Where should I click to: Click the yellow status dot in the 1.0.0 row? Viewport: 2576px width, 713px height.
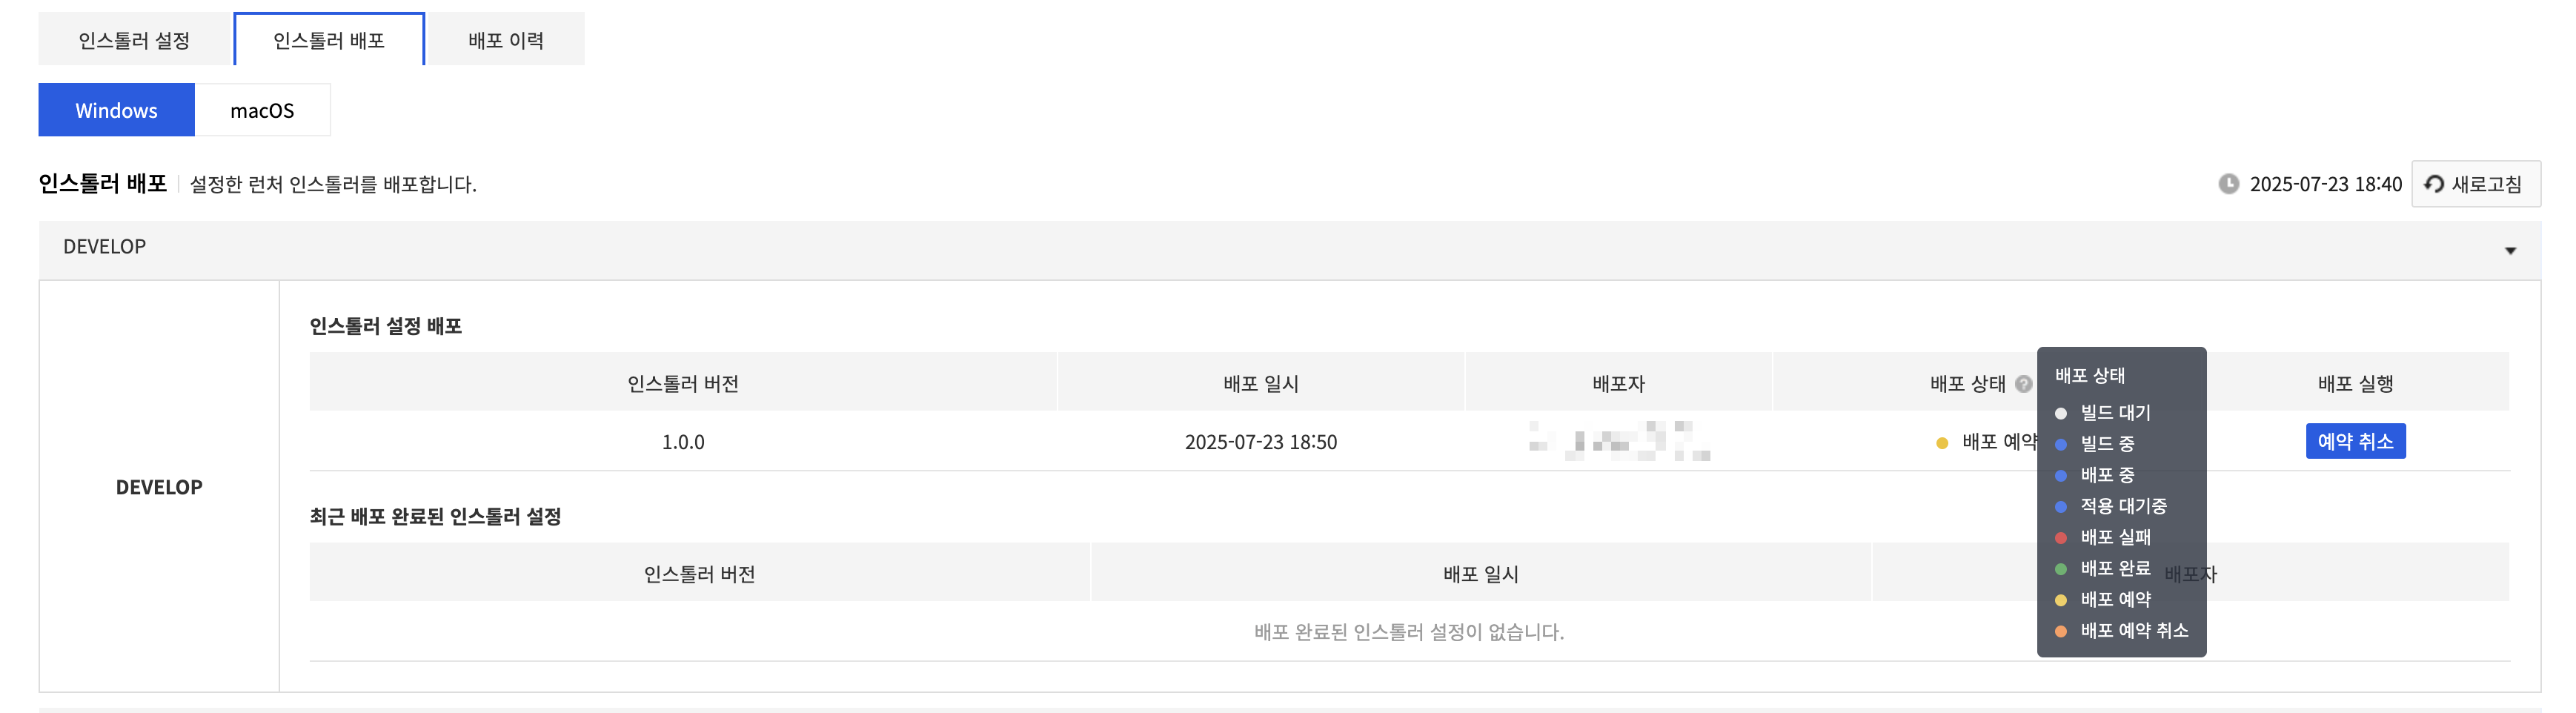click(1941, 443)
